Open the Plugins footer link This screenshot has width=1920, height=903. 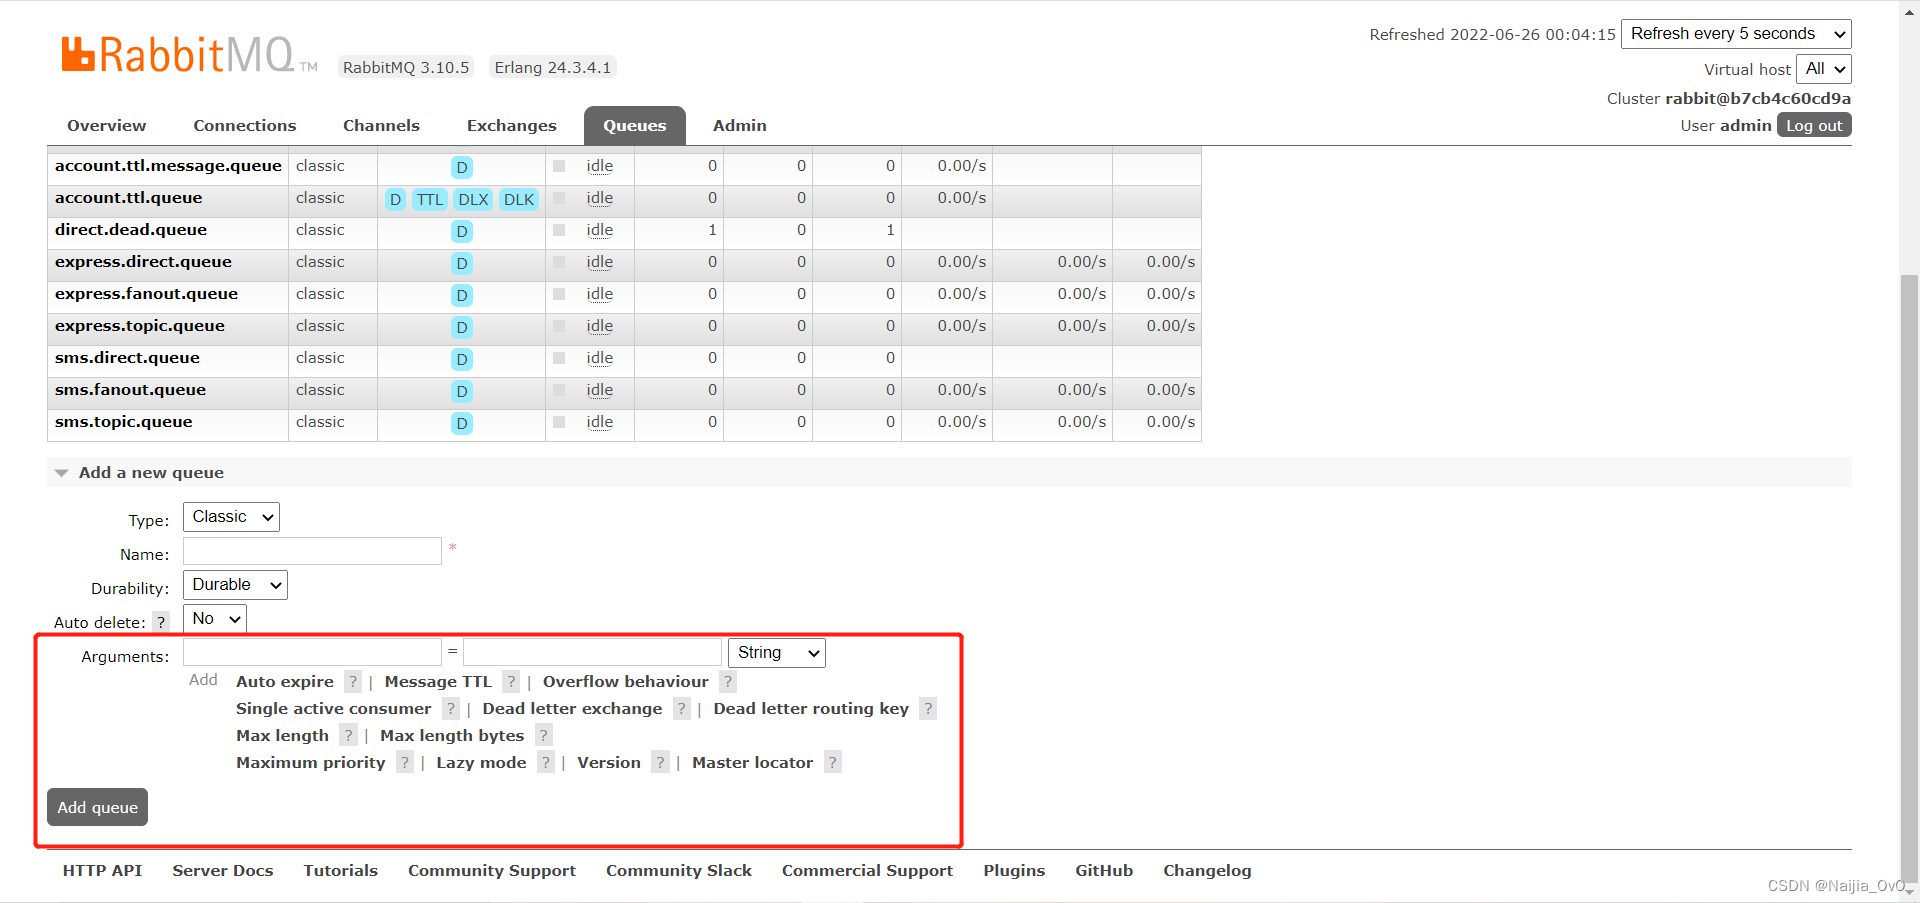[x=1014, y=870]
